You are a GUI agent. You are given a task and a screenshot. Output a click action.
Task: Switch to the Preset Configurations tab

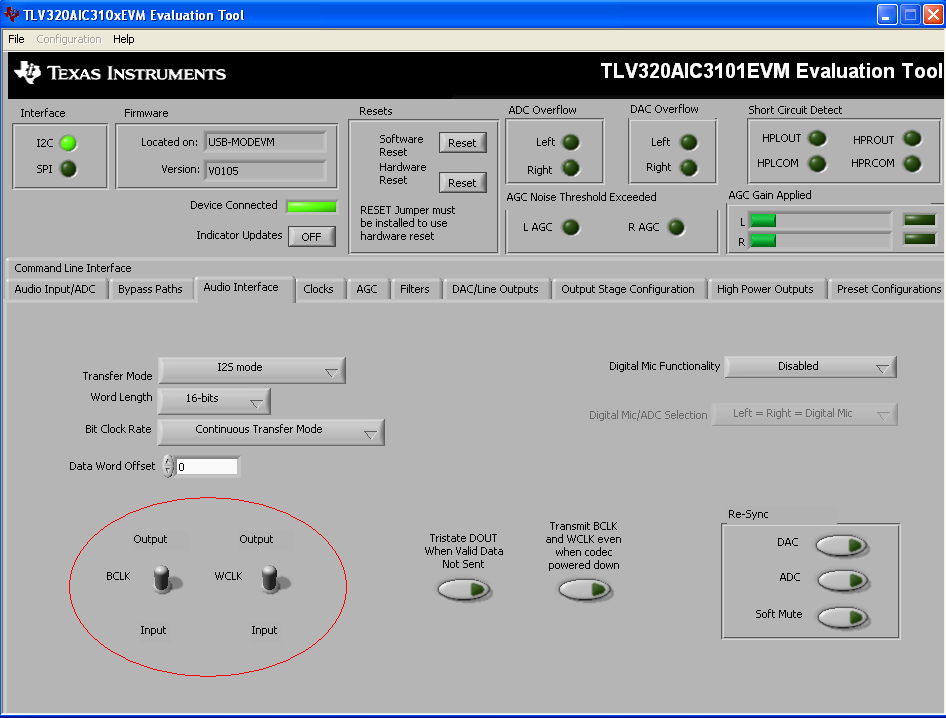point(889,289)
